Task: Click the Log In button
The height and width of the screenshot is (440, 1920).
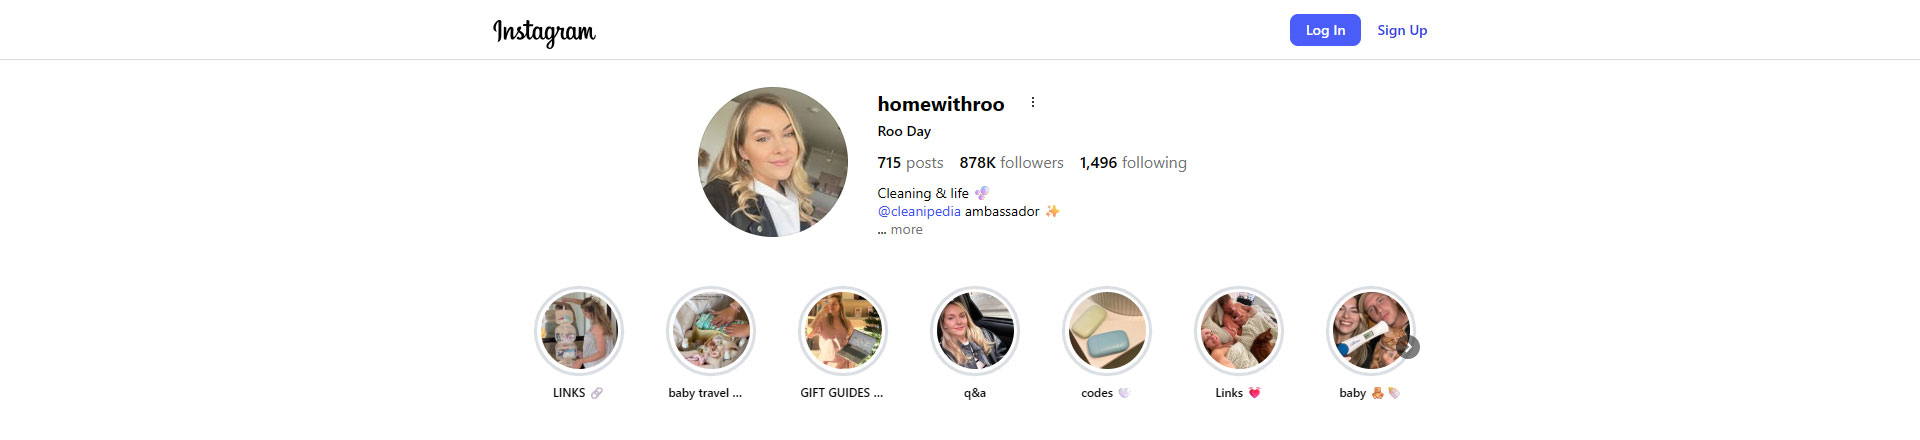Action: pyautogui.click(x=1325, y=30)
